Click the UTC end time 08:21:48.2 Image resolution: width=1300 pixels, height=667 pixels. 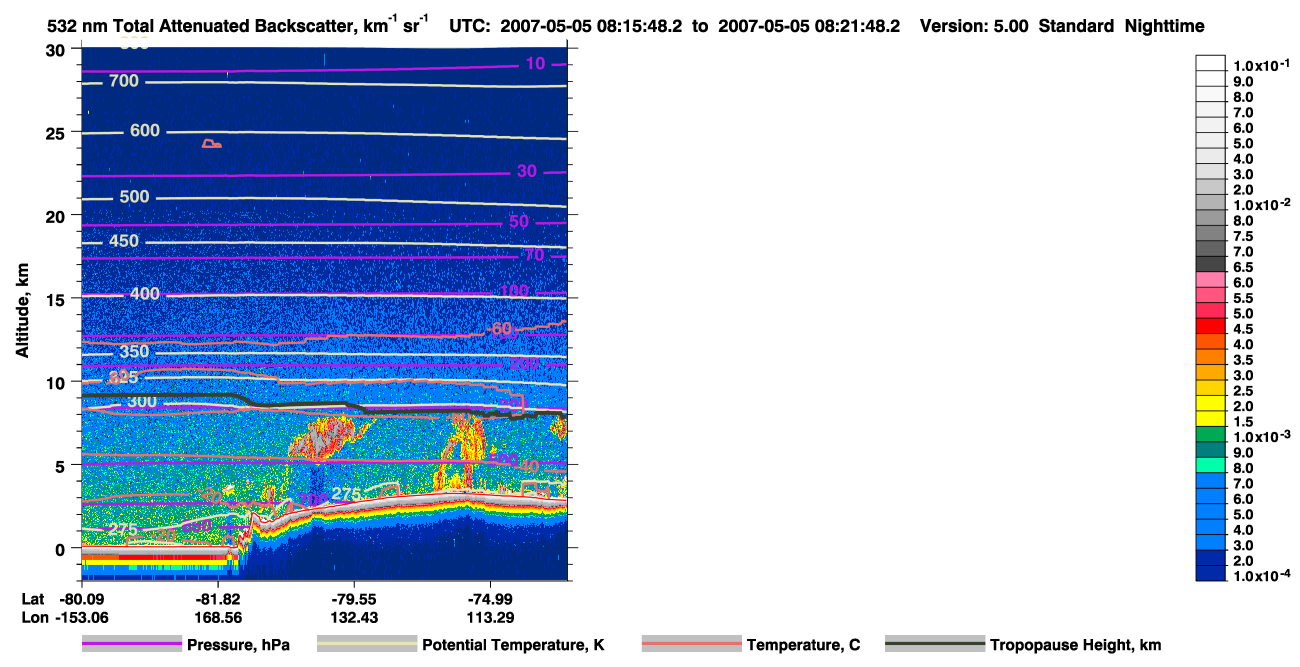[x=857, y=26]
